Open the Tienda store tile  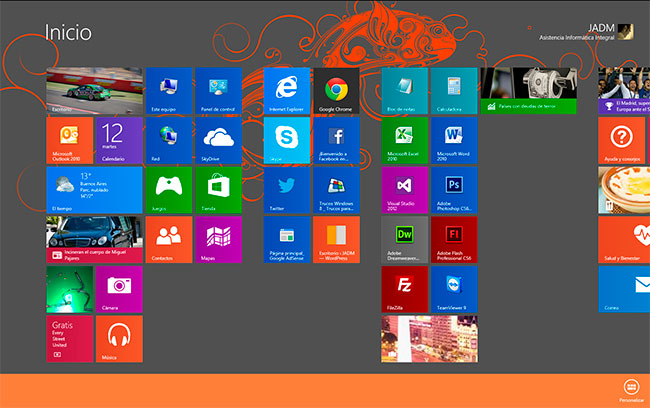(218, 190)
